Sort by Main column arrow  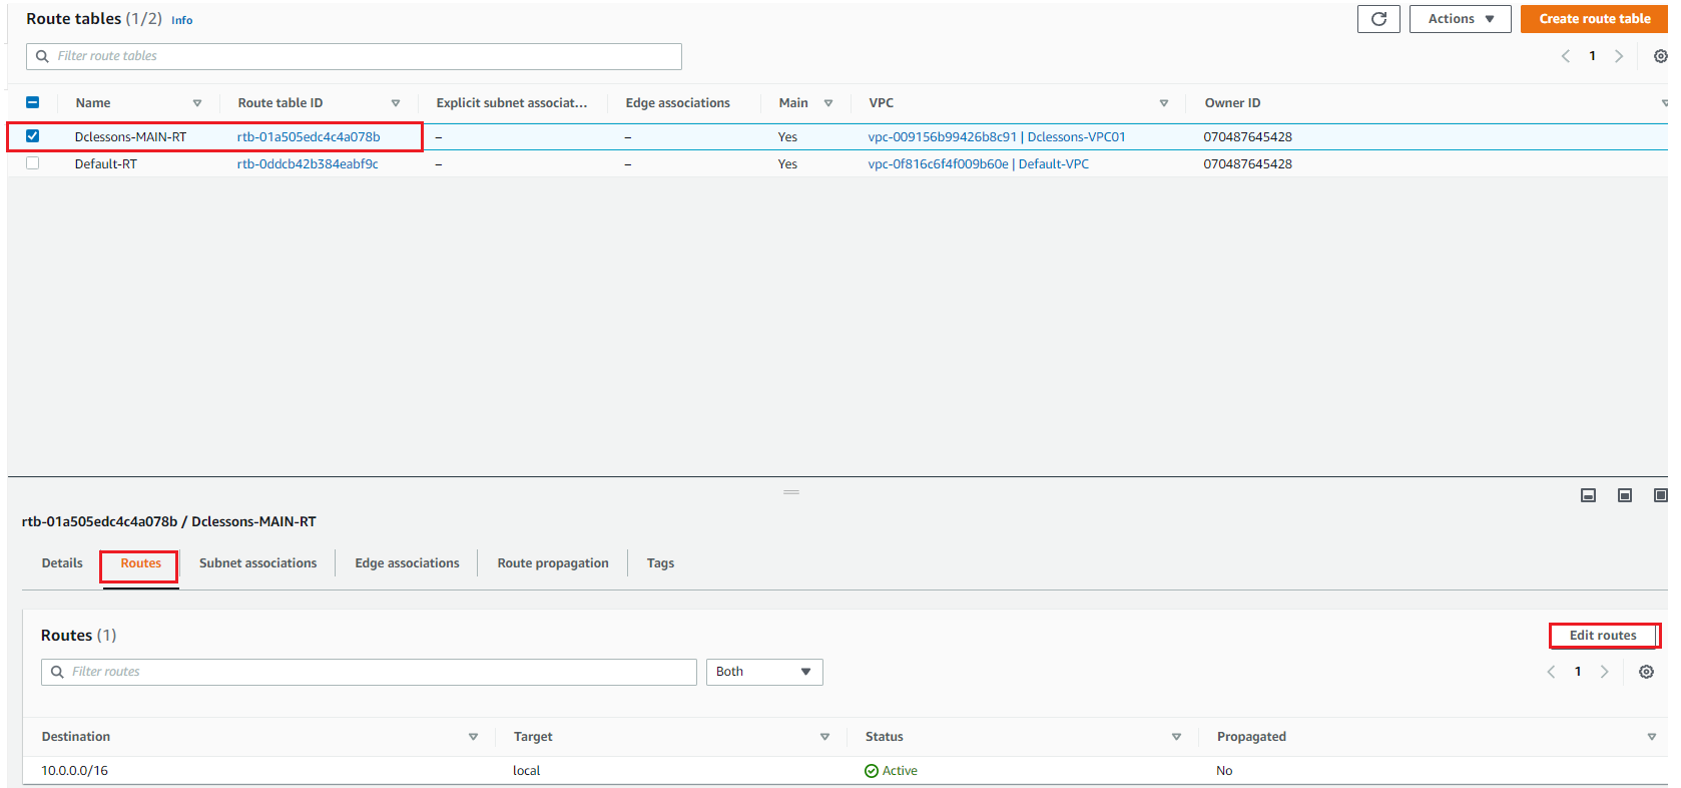click(x=828, y=103)
